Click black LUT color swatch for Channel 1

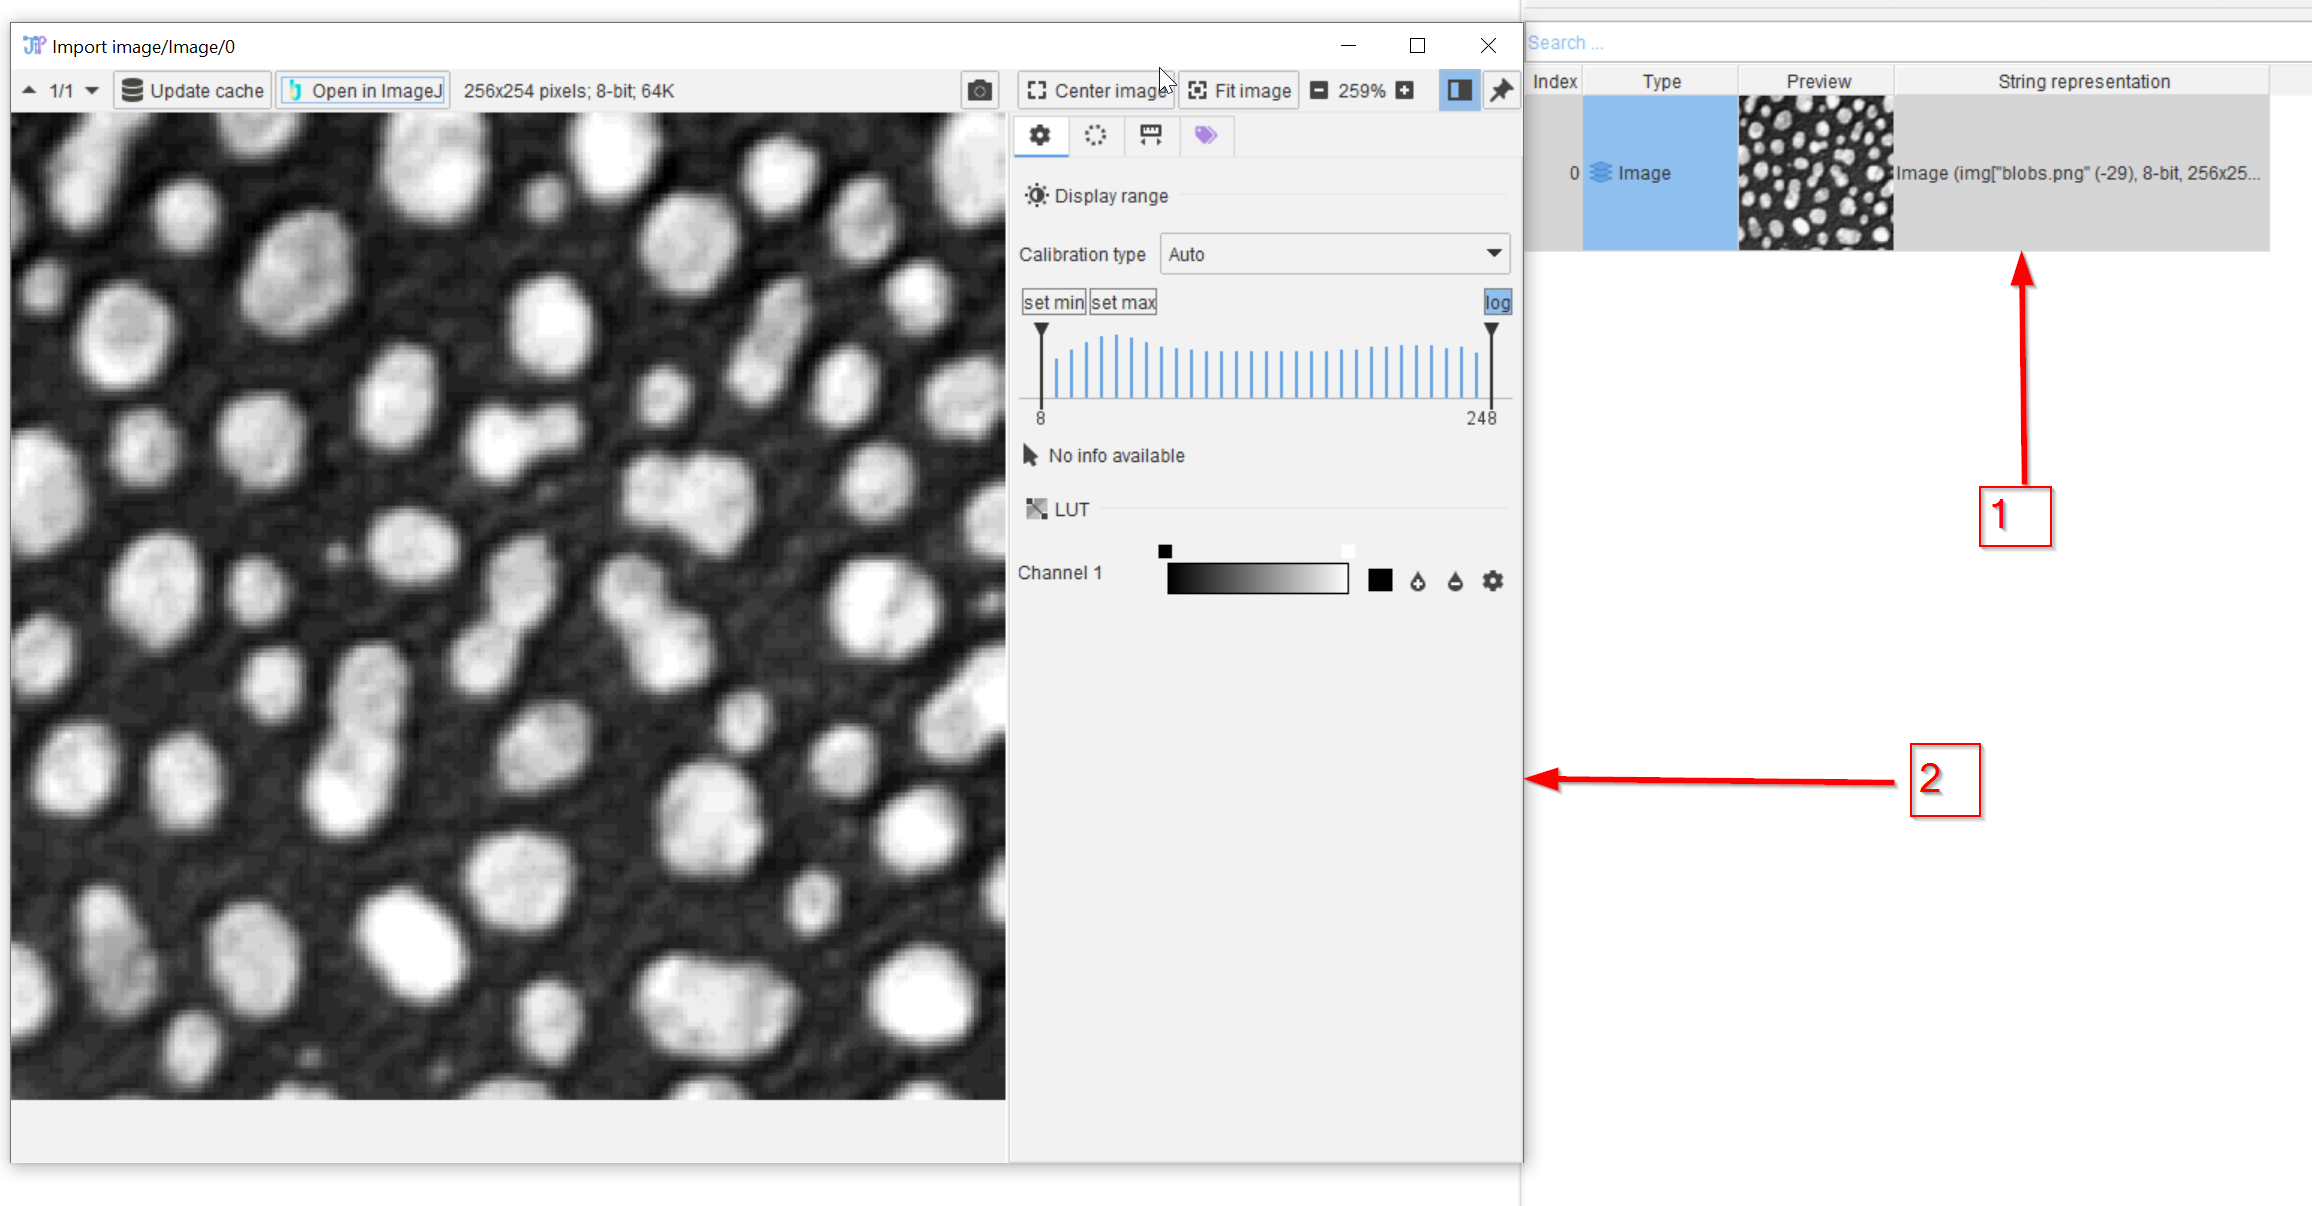pos(1380,580)
